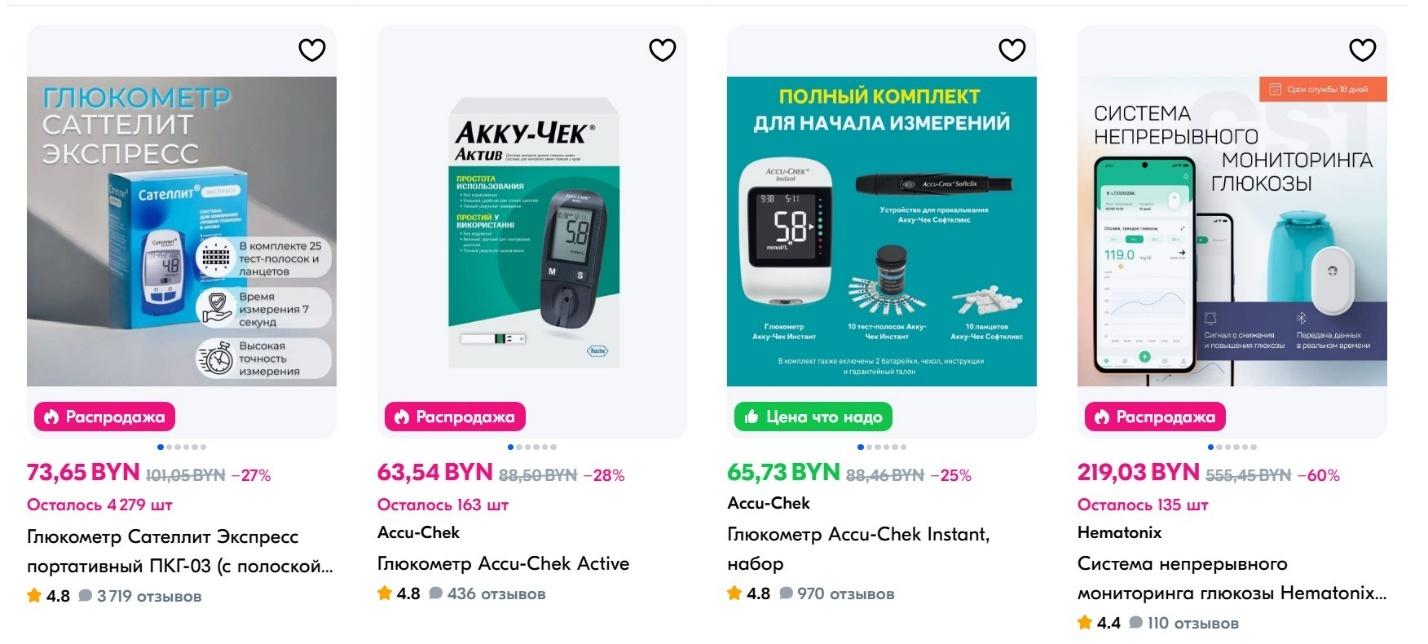
Task: Click Распродажа badge on Hematonix product
Action: [1155, 417]
